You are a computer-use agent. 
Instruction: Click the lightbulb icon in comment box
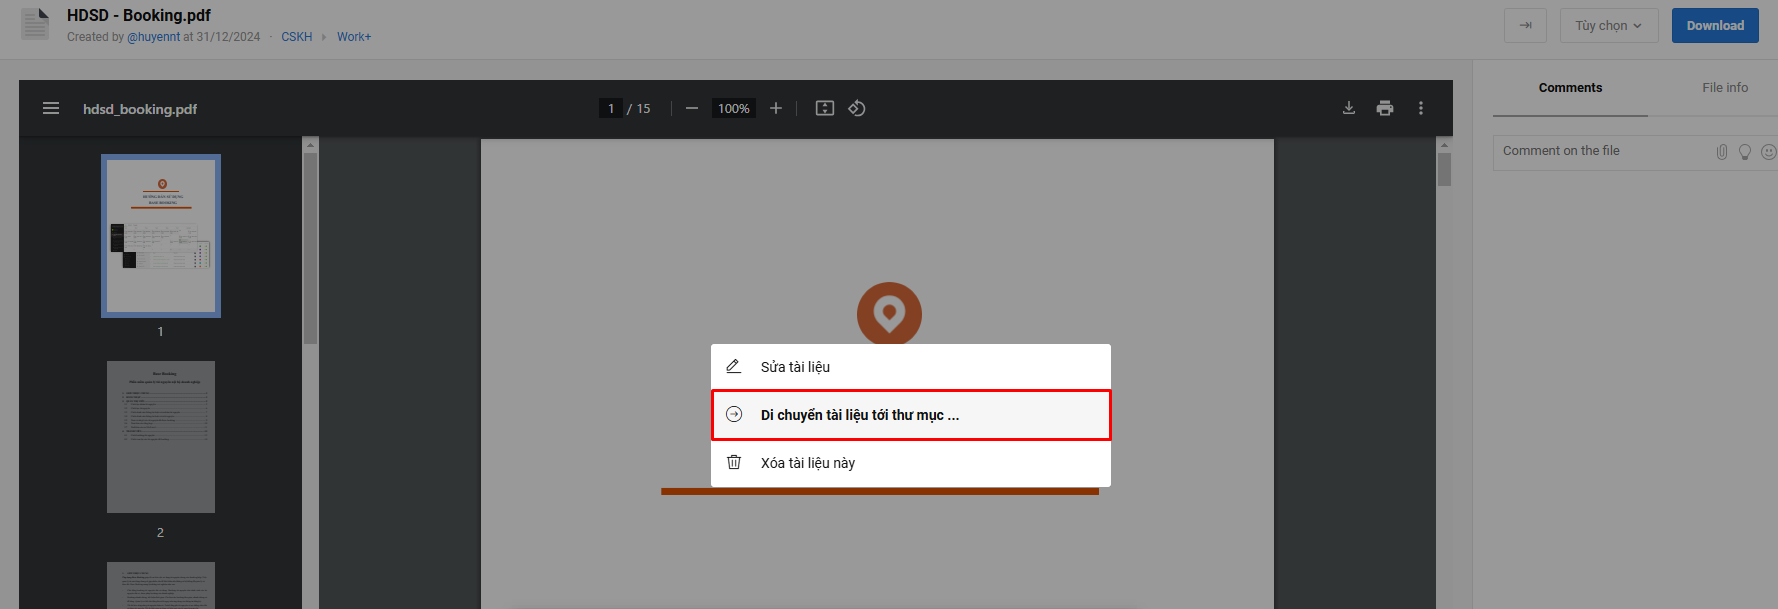pos(1745,152)
